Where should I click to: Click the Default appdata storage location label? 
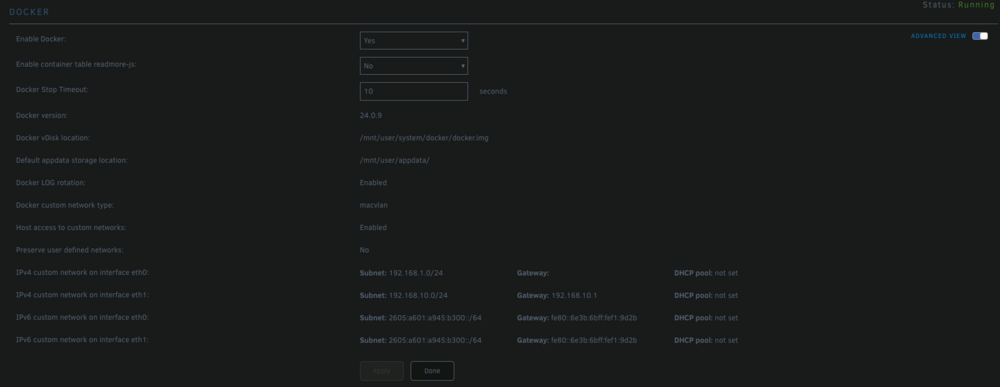(x=71, y=160)
